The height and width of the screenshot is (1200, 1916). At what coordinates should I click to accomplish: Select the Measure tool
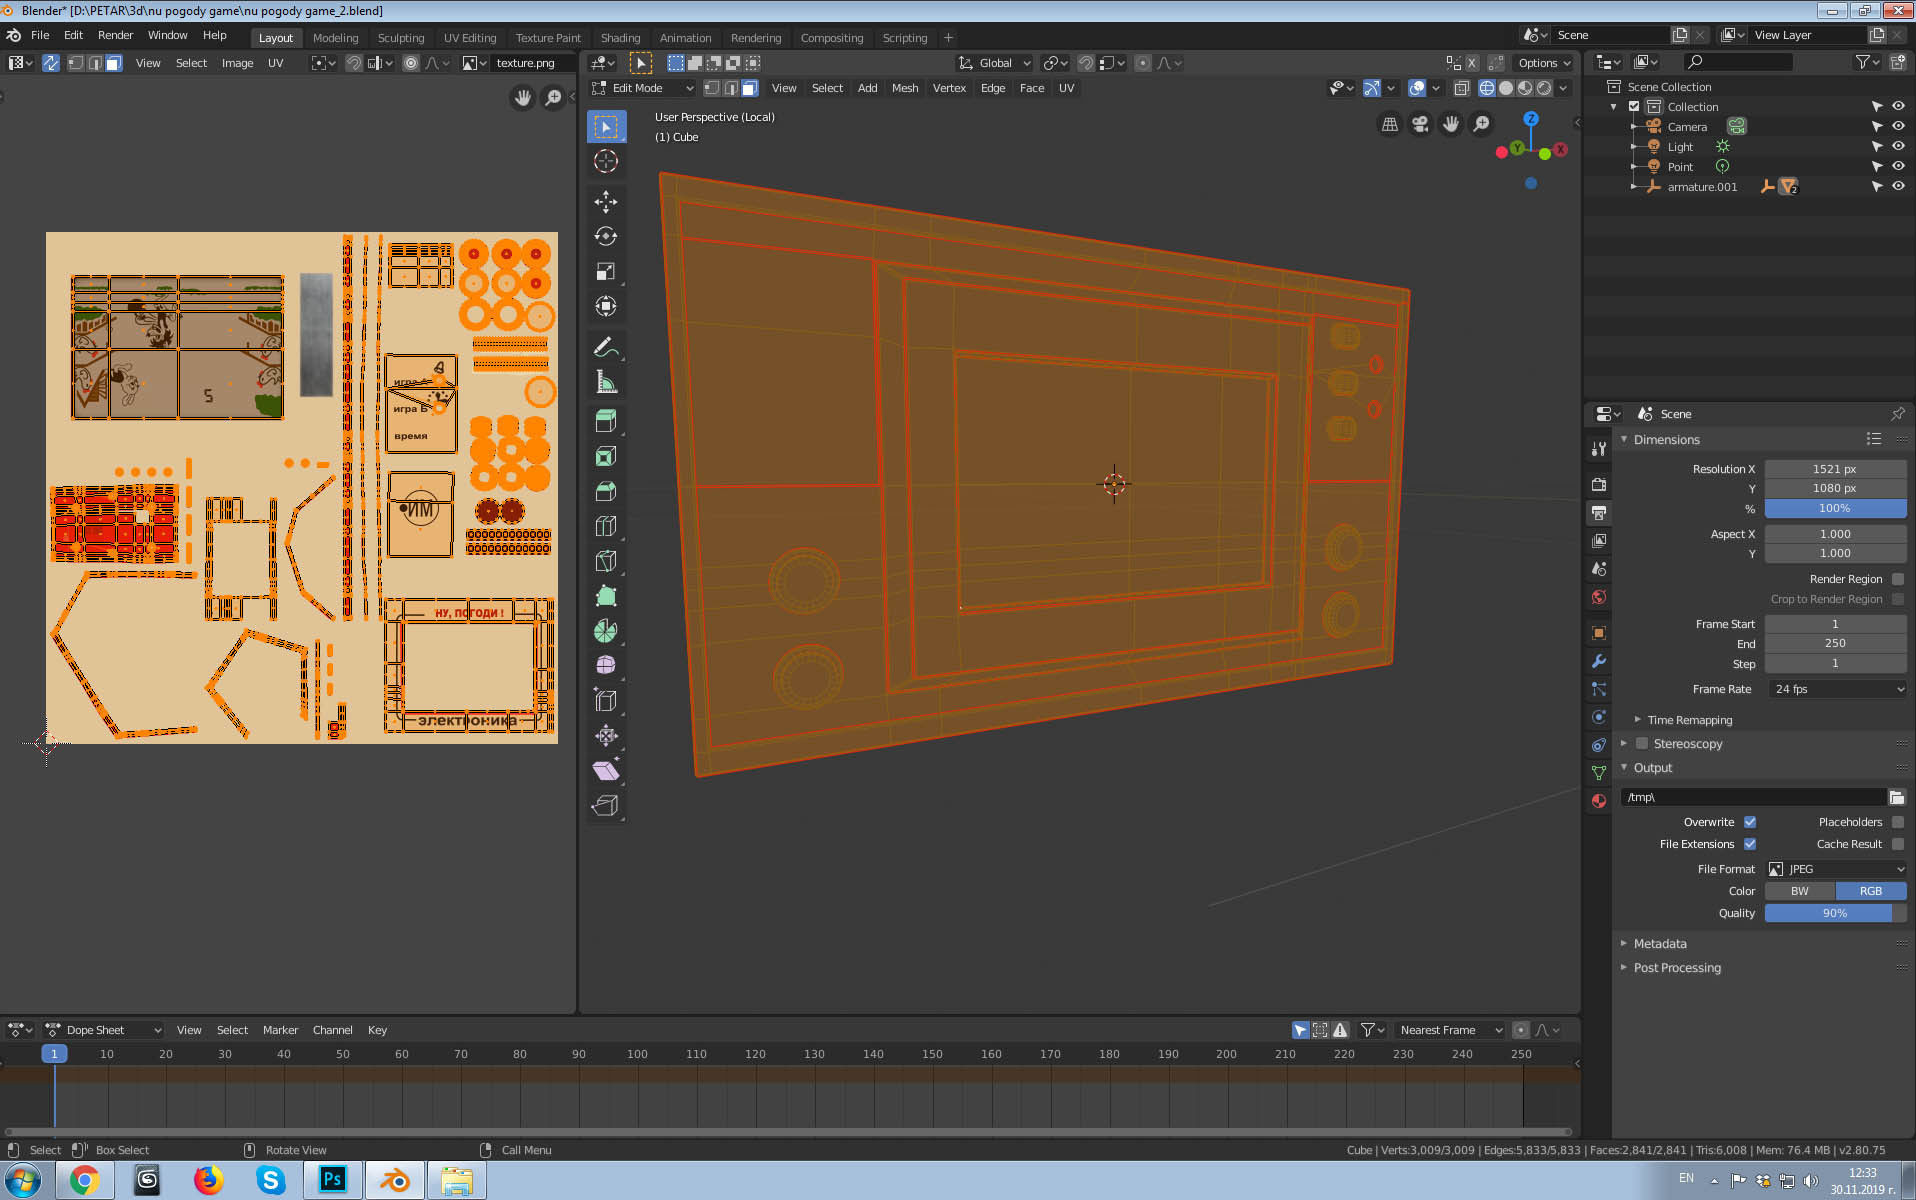(606, 382)
